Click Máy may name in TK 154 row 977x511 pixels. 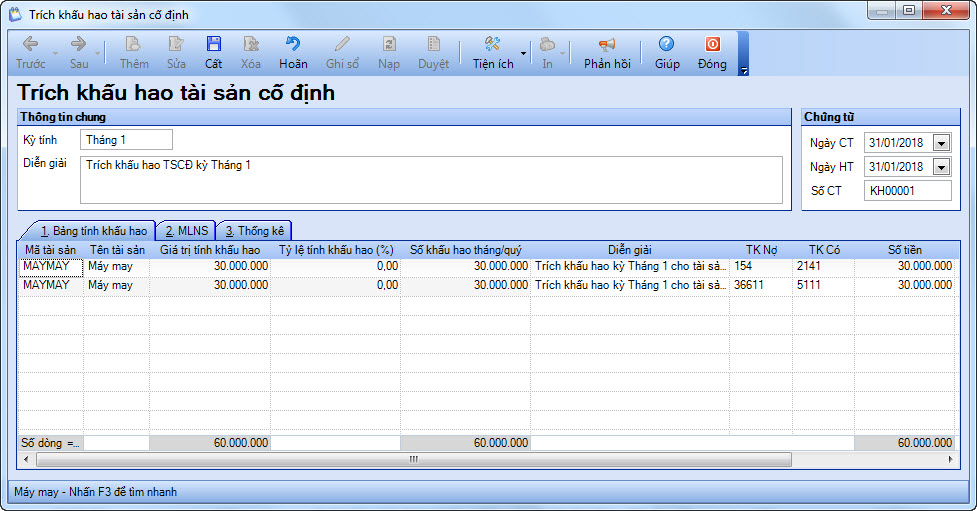tap(117, 266)
